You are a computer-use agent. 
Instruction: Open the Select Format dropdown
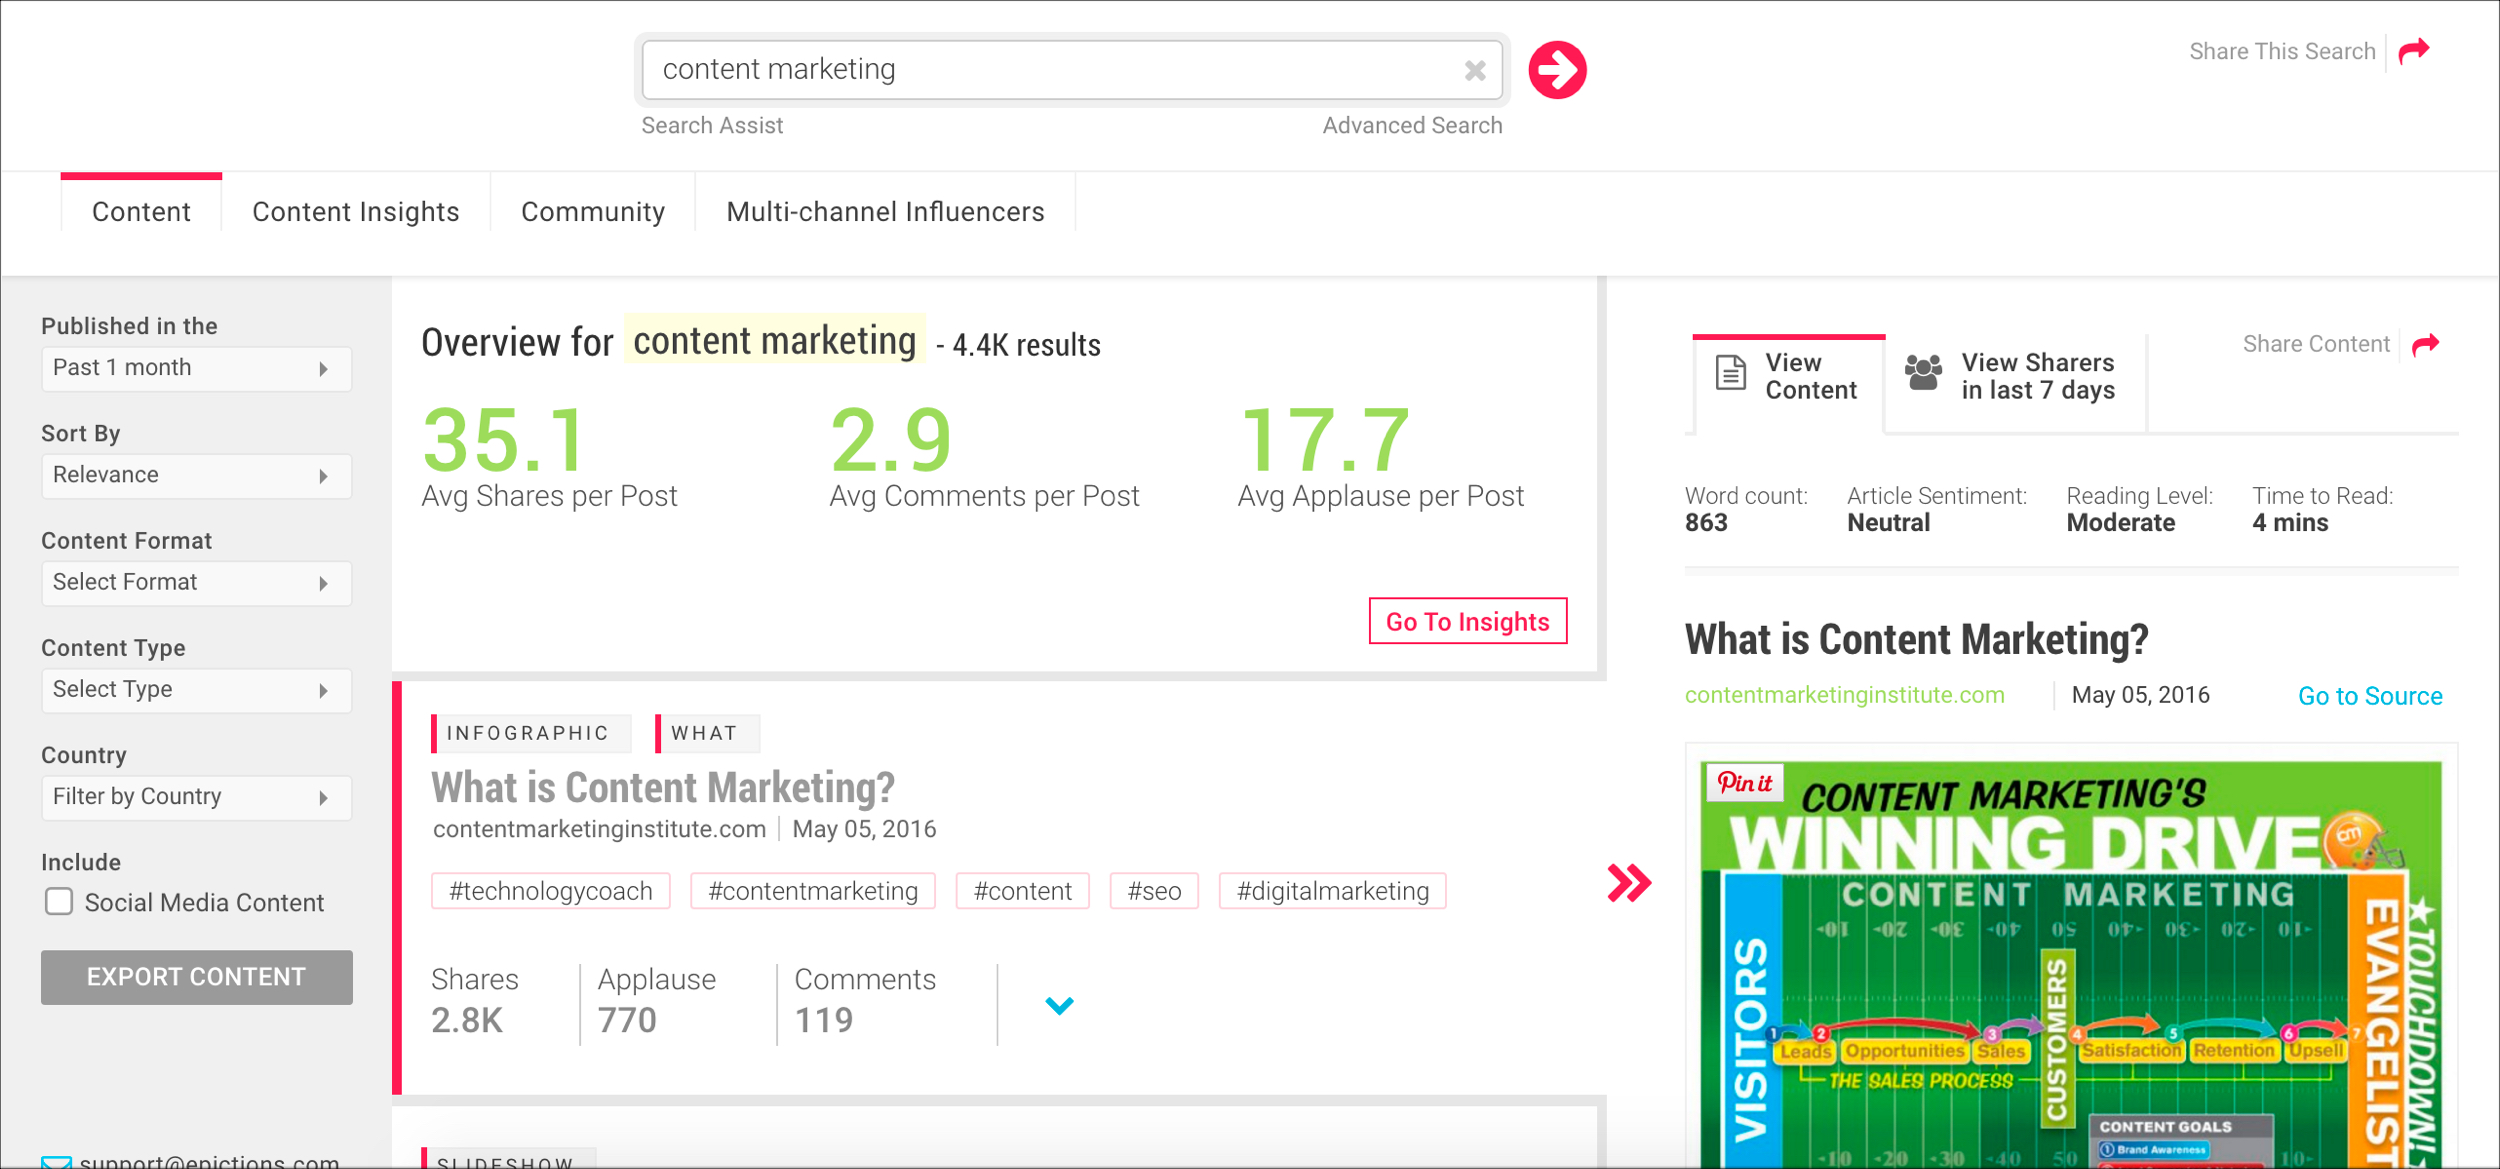[196, 582]
